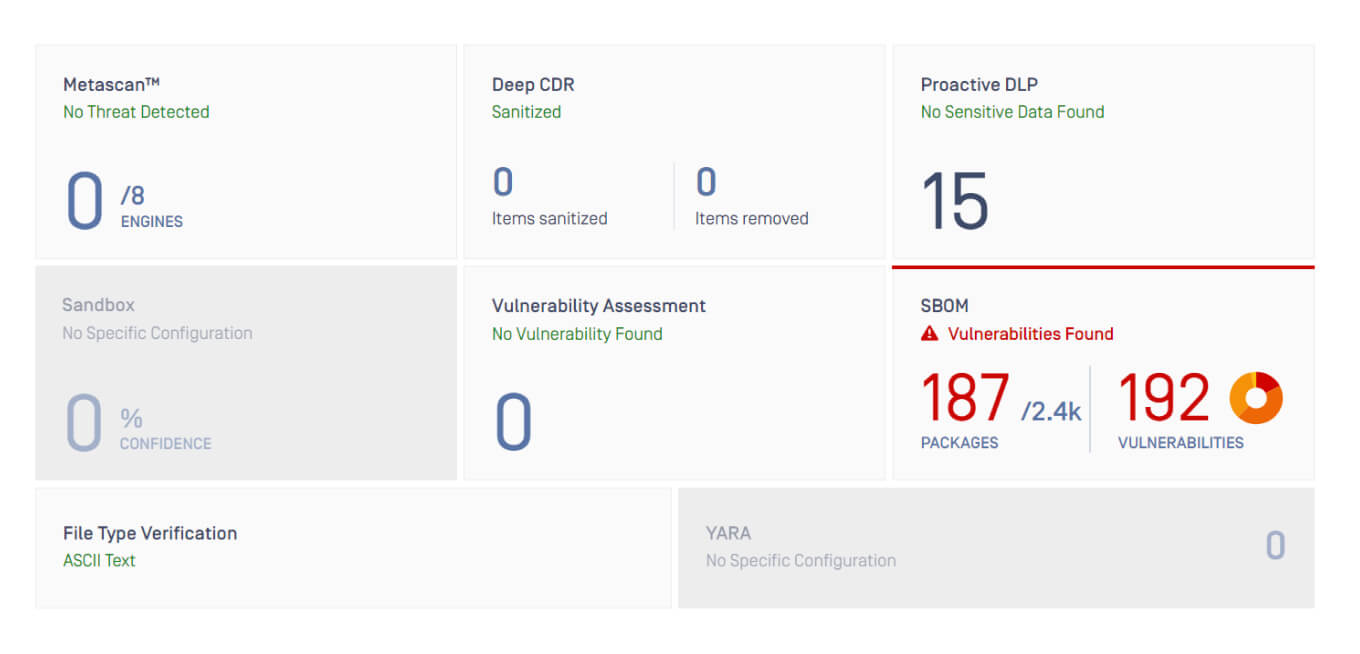This screenshot has width=1360, height=654.
Task: Select the Deep CDR card title
Action: click(x=533, y=85)
